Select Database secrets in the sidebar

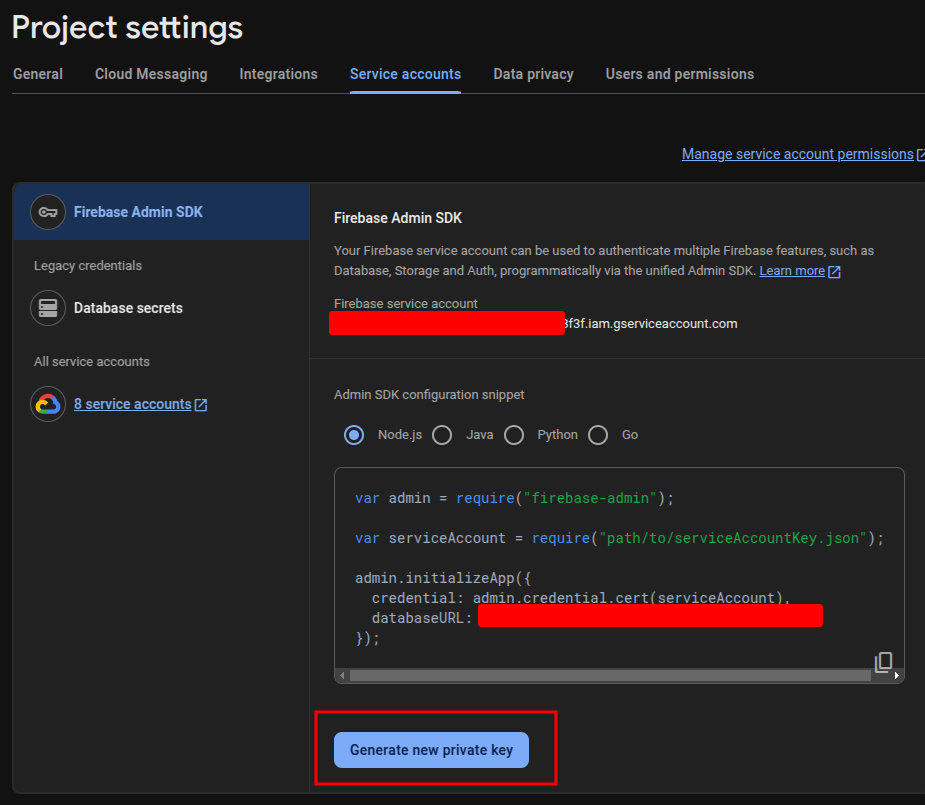(128, 308)
